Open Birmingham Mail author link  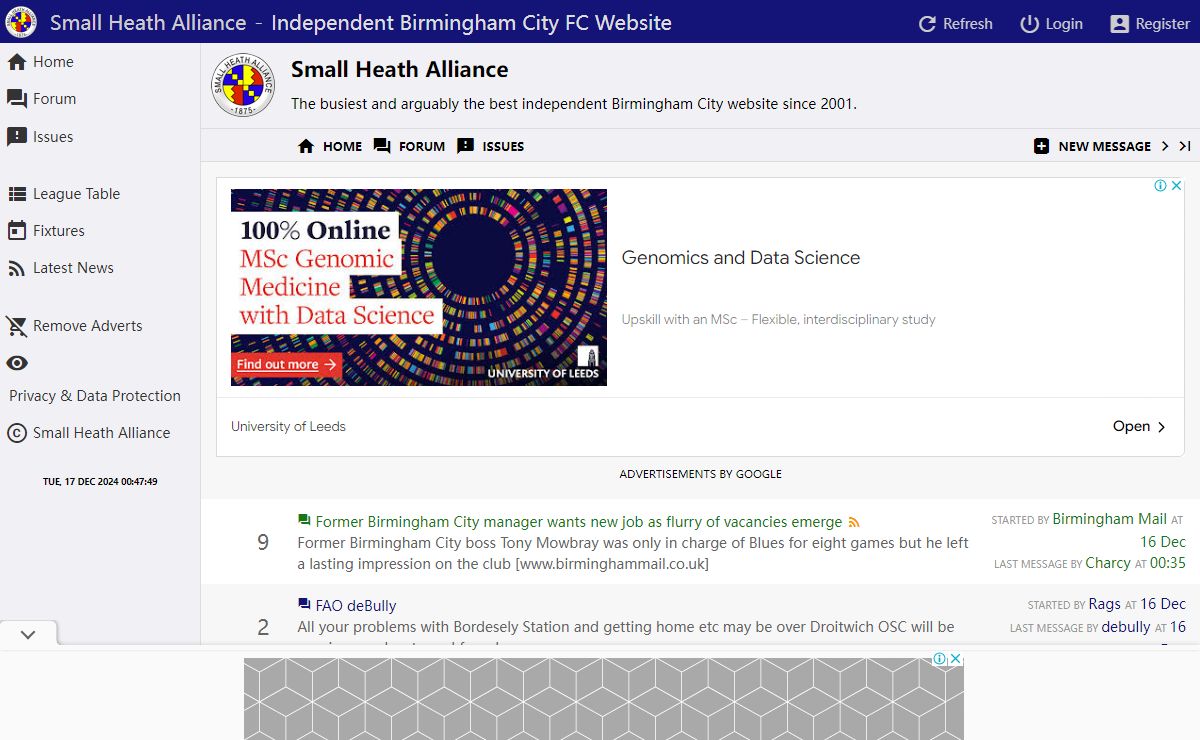(x=1110, y=519)
